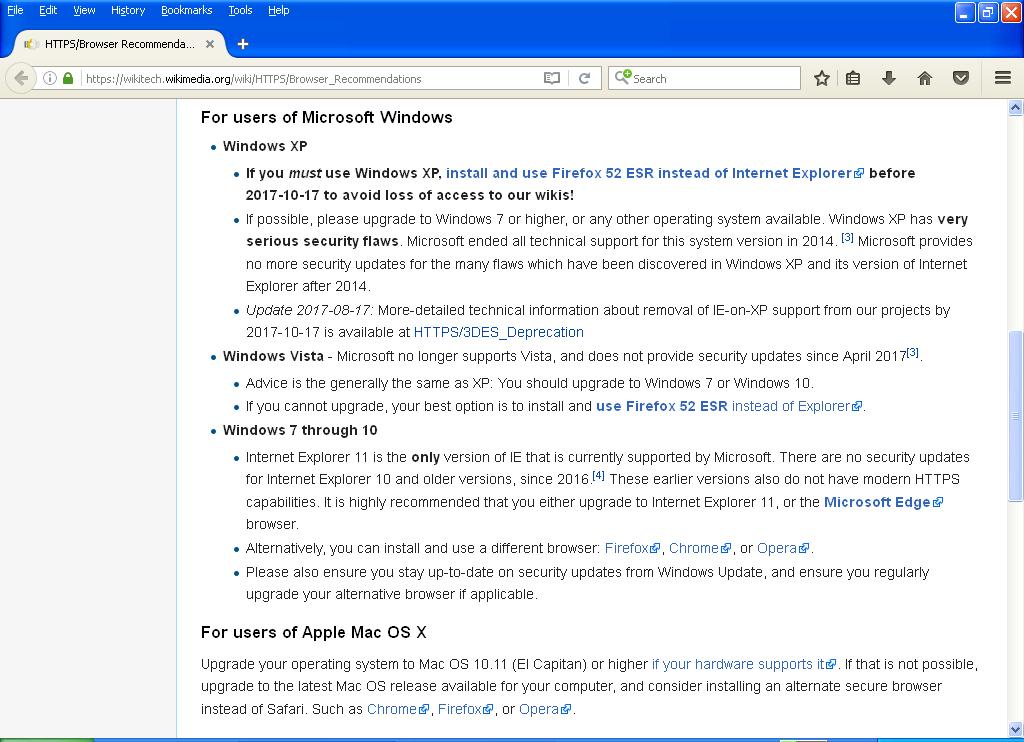Bookmark this page with the star icon
The image size is (1024, 742).
[822, 78]
